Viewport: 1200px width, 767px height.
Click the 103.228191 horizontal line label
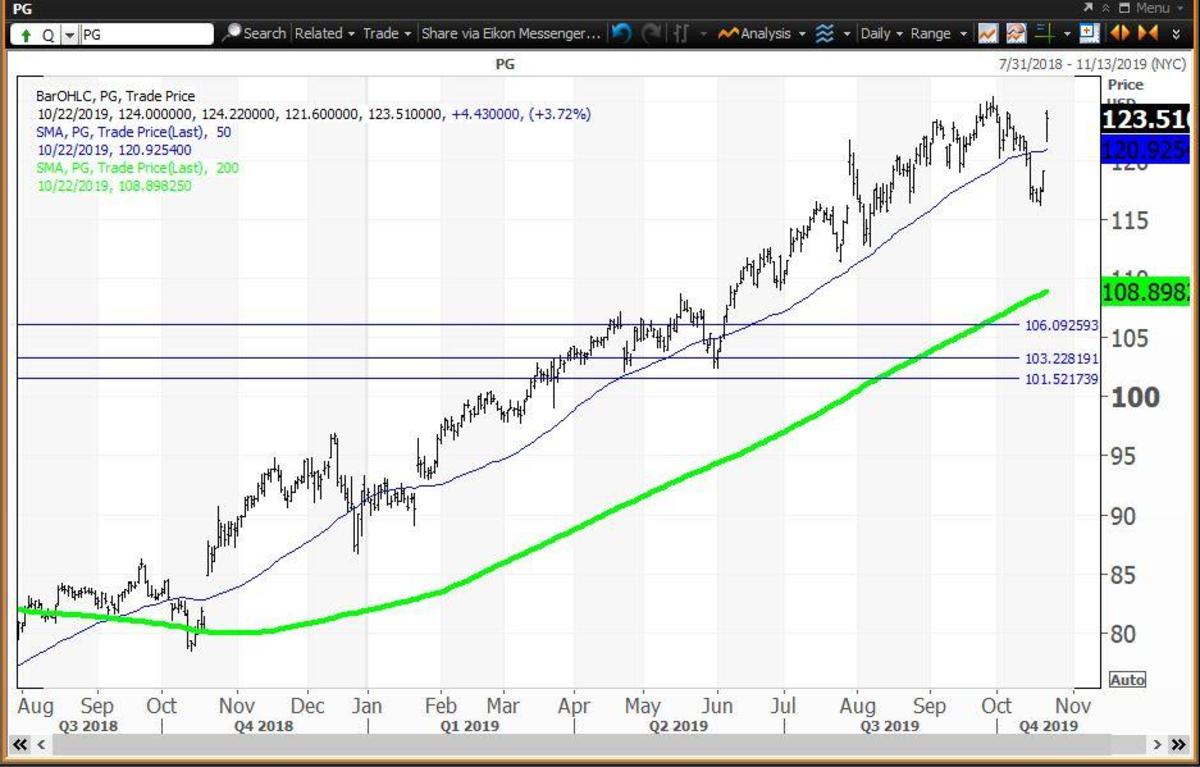click(1060, 359)
